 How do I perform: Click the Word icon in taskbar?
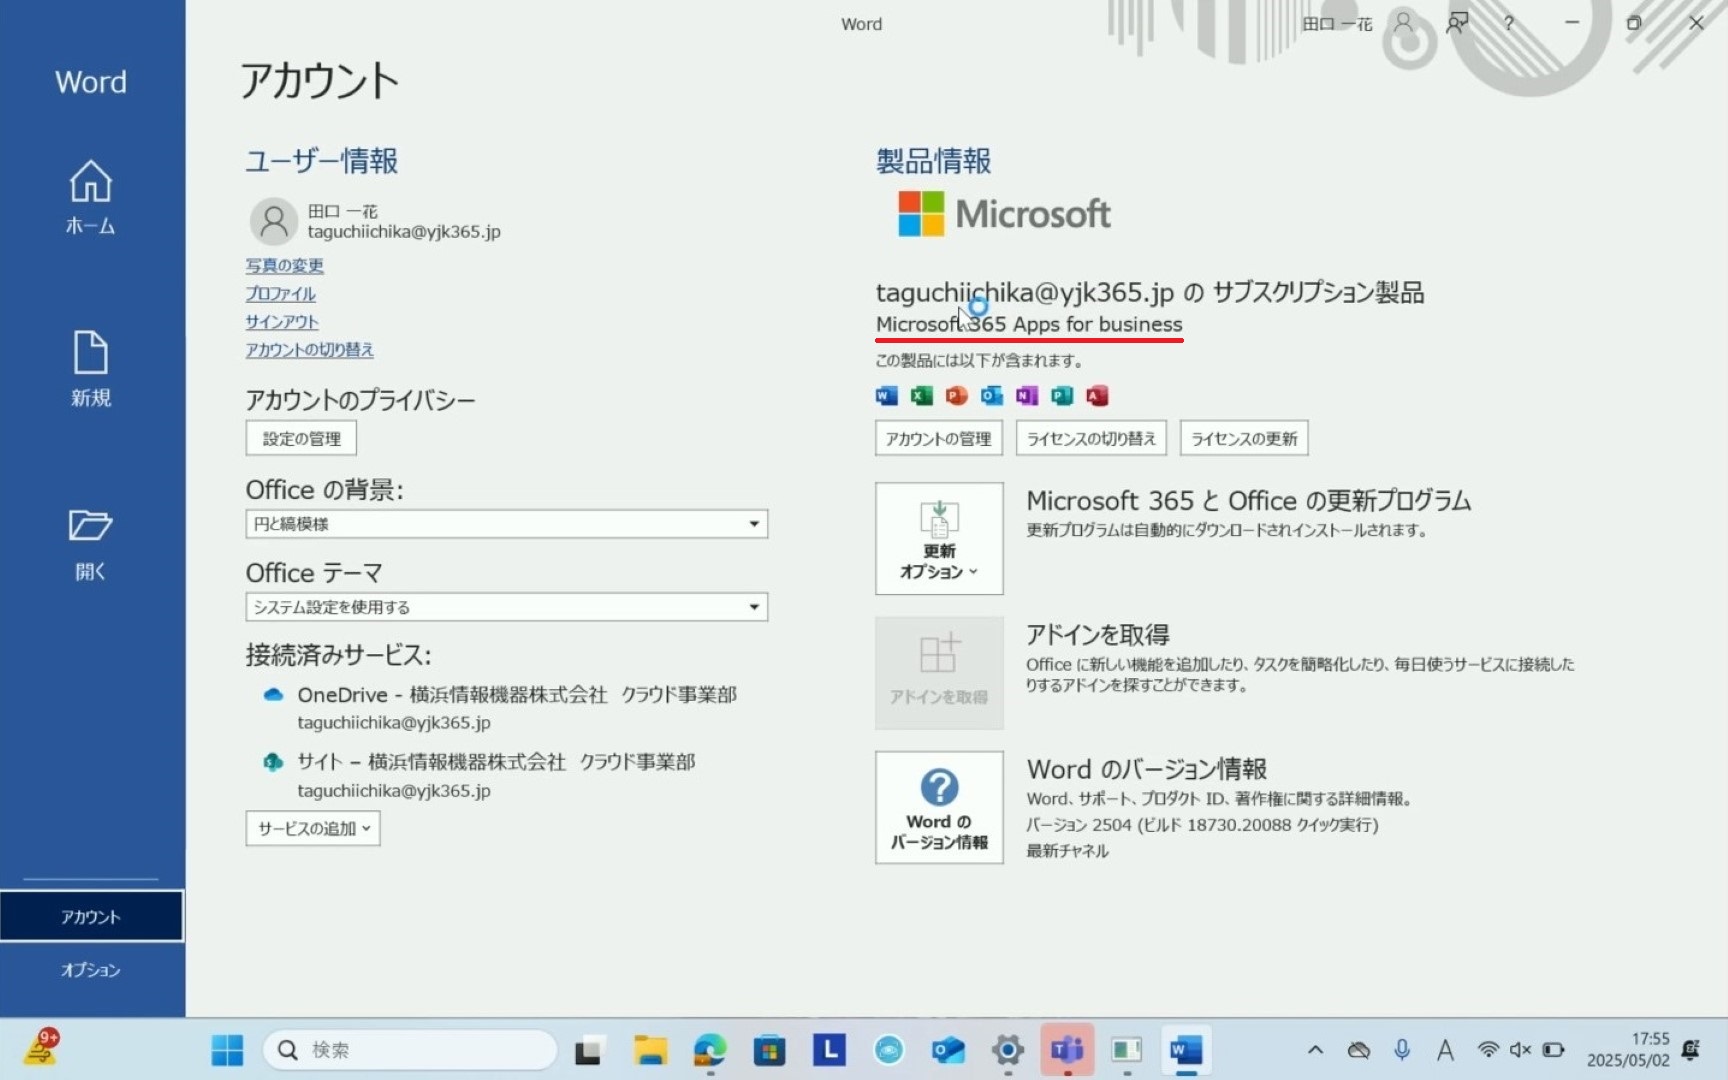(1186, 1050)
